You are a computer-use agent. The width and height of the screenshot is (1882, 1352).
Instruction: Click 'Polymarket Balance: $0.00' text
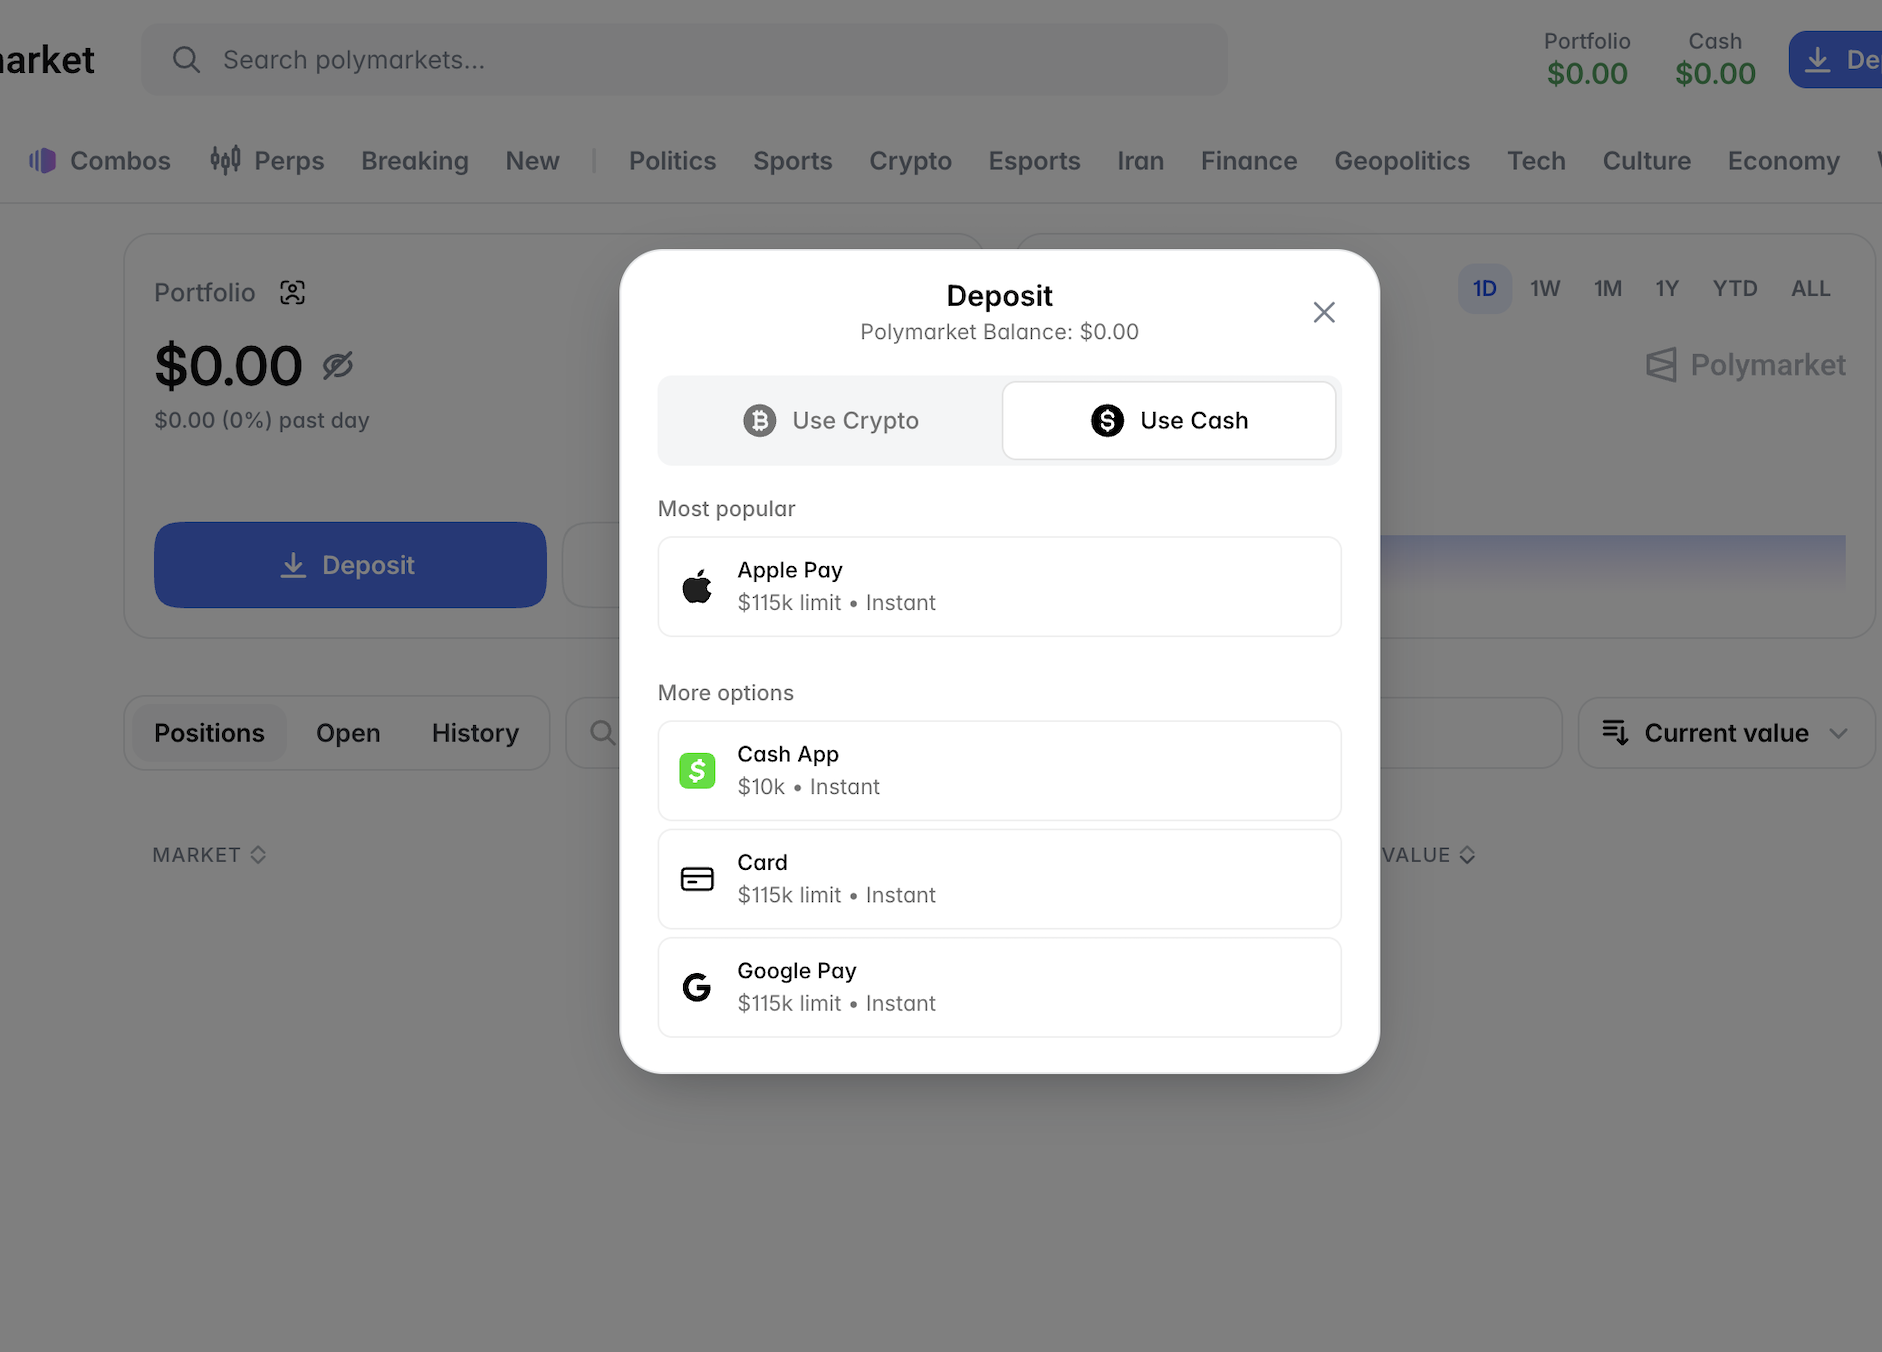coord(999,332)
